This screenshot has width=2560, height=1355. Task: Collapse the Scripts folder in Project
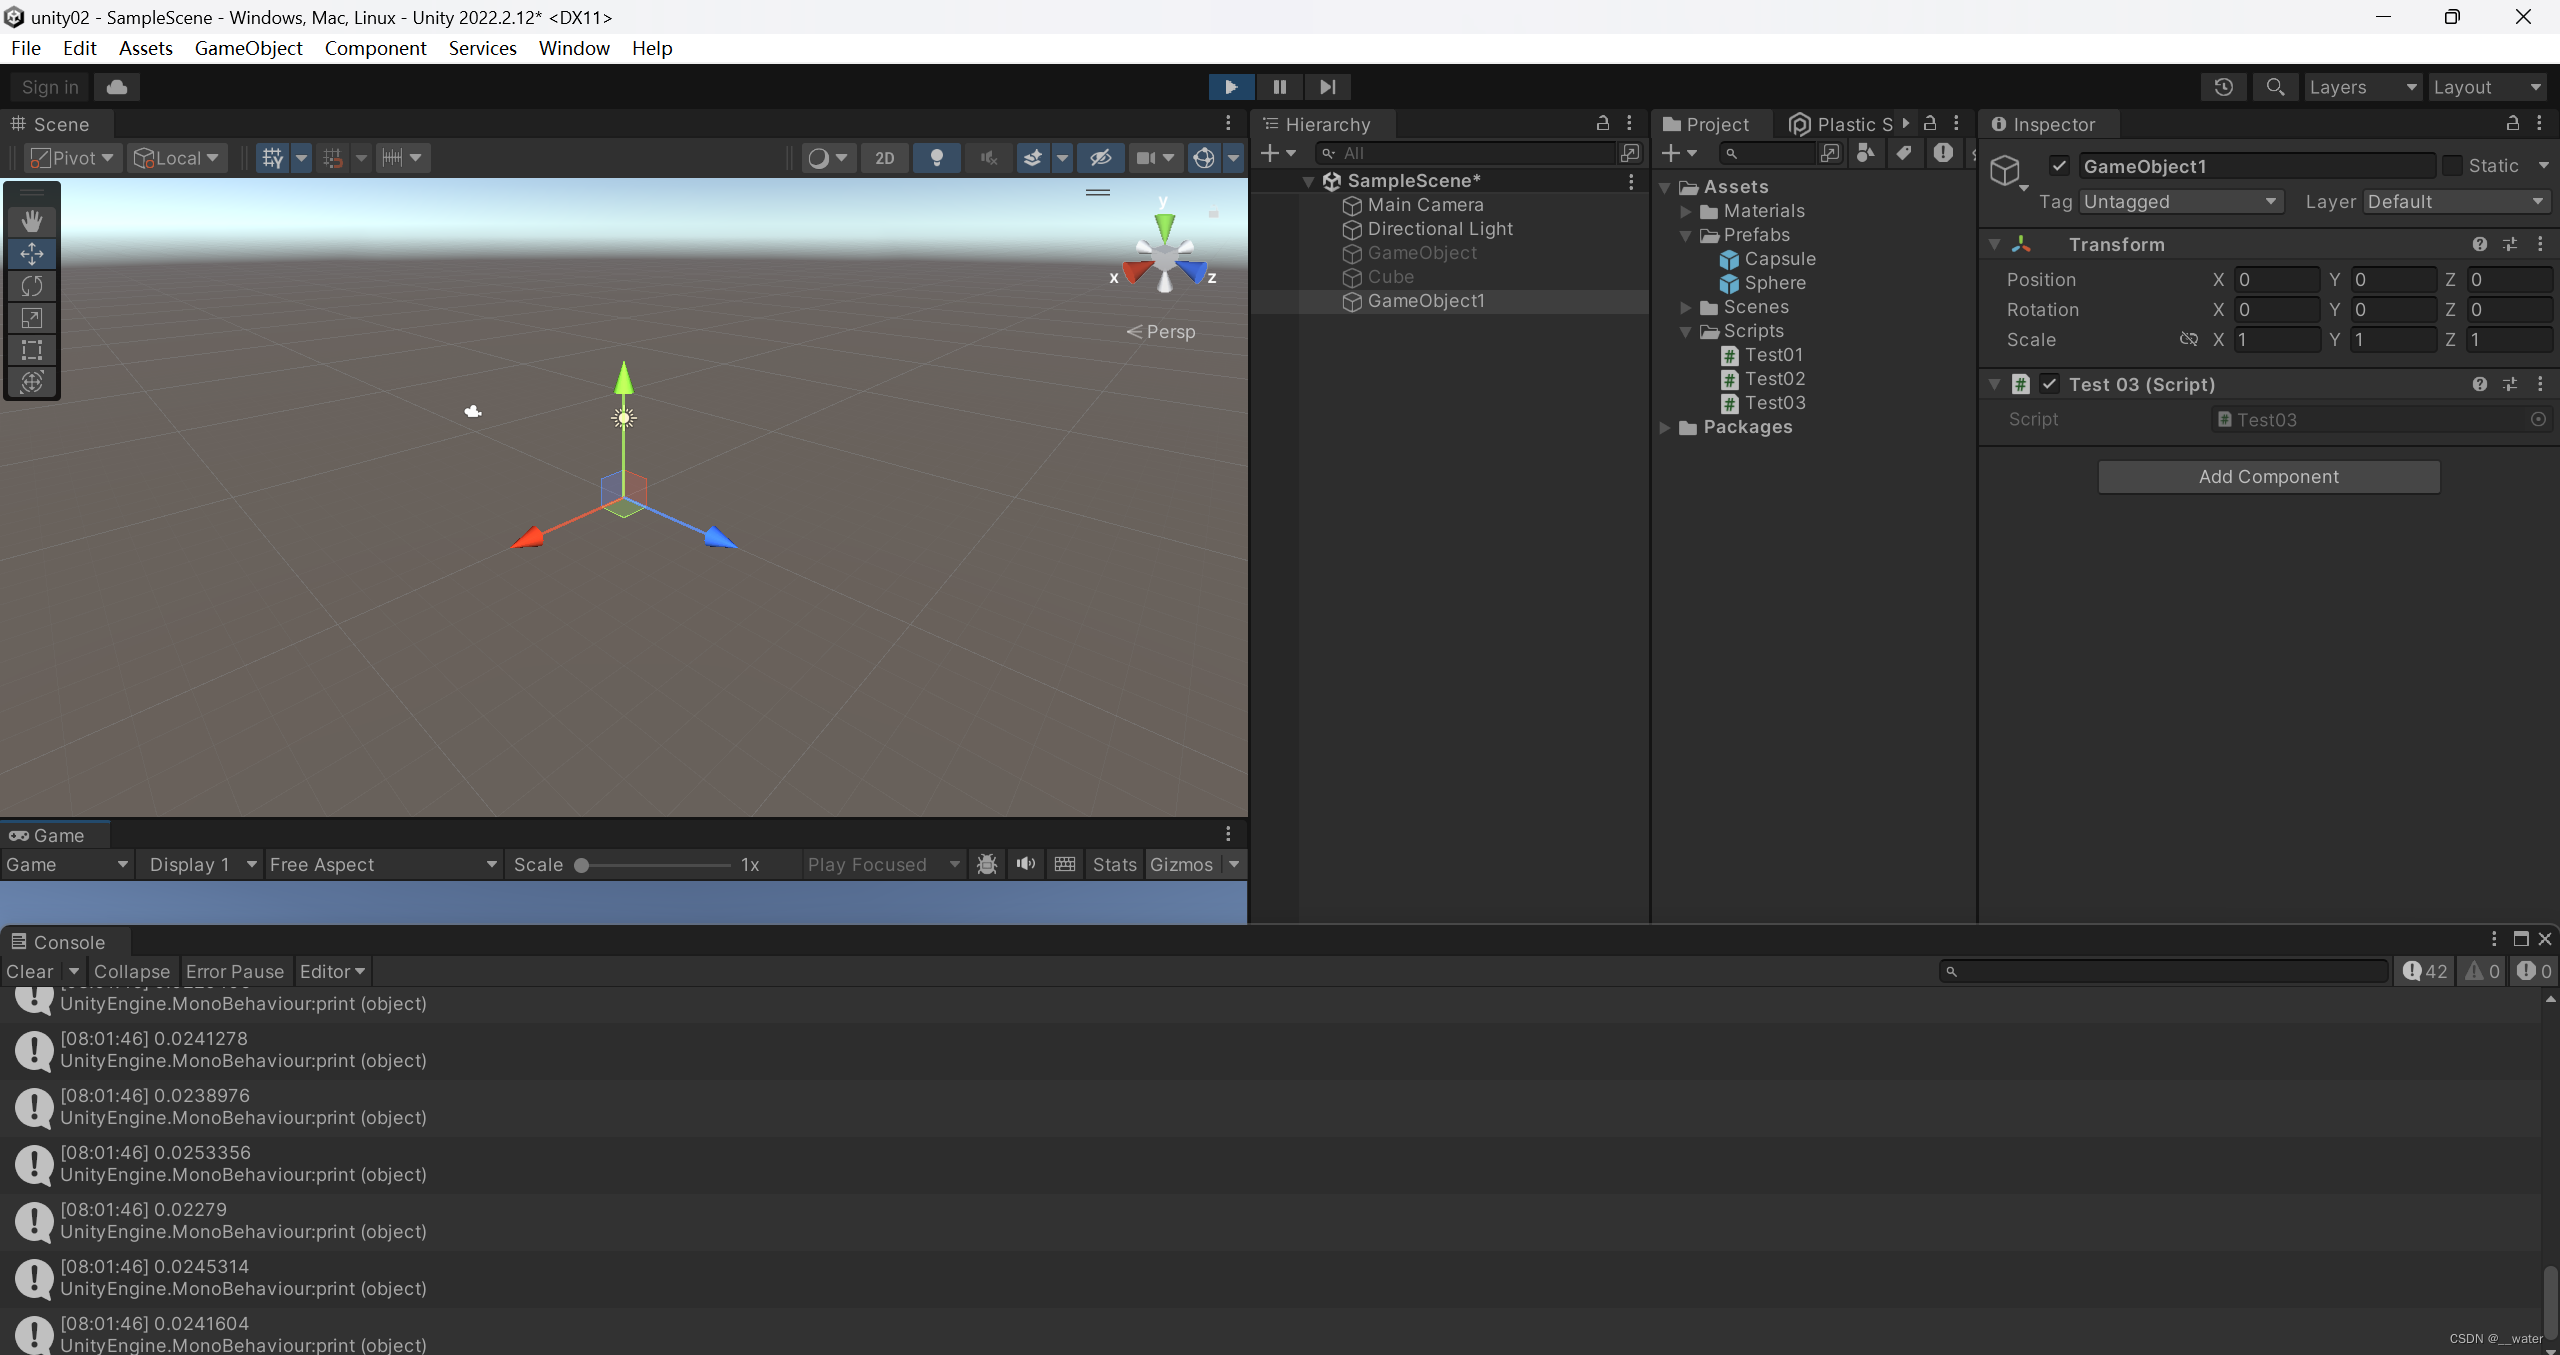coord(1686,331)
